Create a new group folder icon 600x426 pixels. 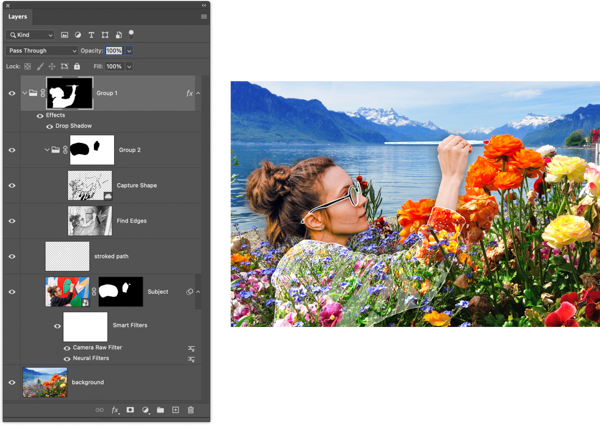click(160, 410)
